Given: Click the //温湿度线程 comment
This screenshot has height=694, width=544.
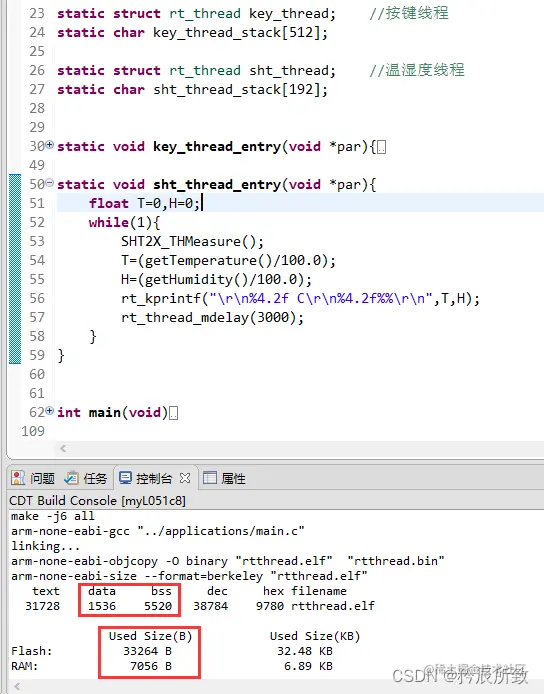Looking at the screenshot, I should tap(417, 70).
